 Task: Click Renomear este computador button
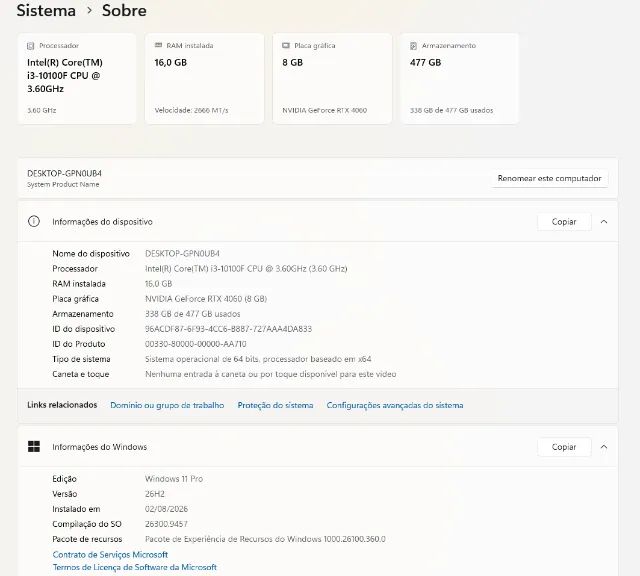(549, 178)
